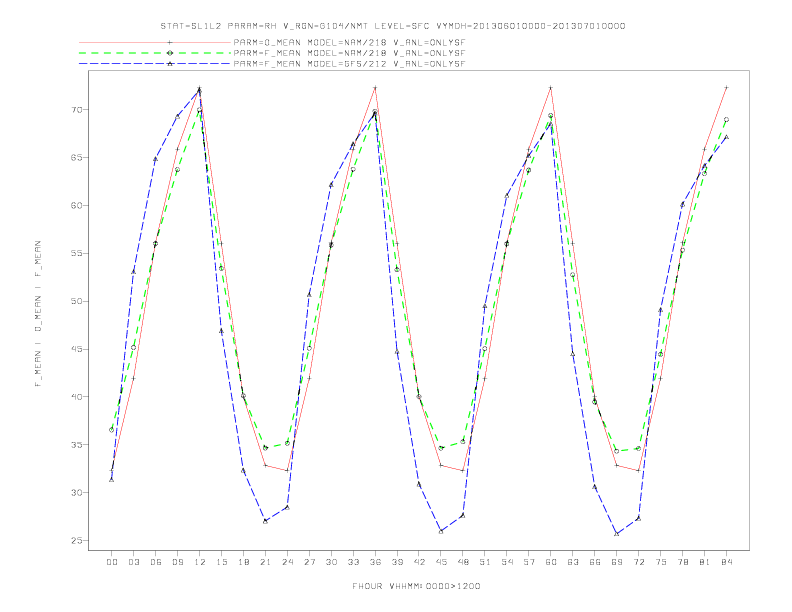The height and width of the screenshot is (612, 792).
Task: Click forecast hour tick 72
Action: click(639, 562)
